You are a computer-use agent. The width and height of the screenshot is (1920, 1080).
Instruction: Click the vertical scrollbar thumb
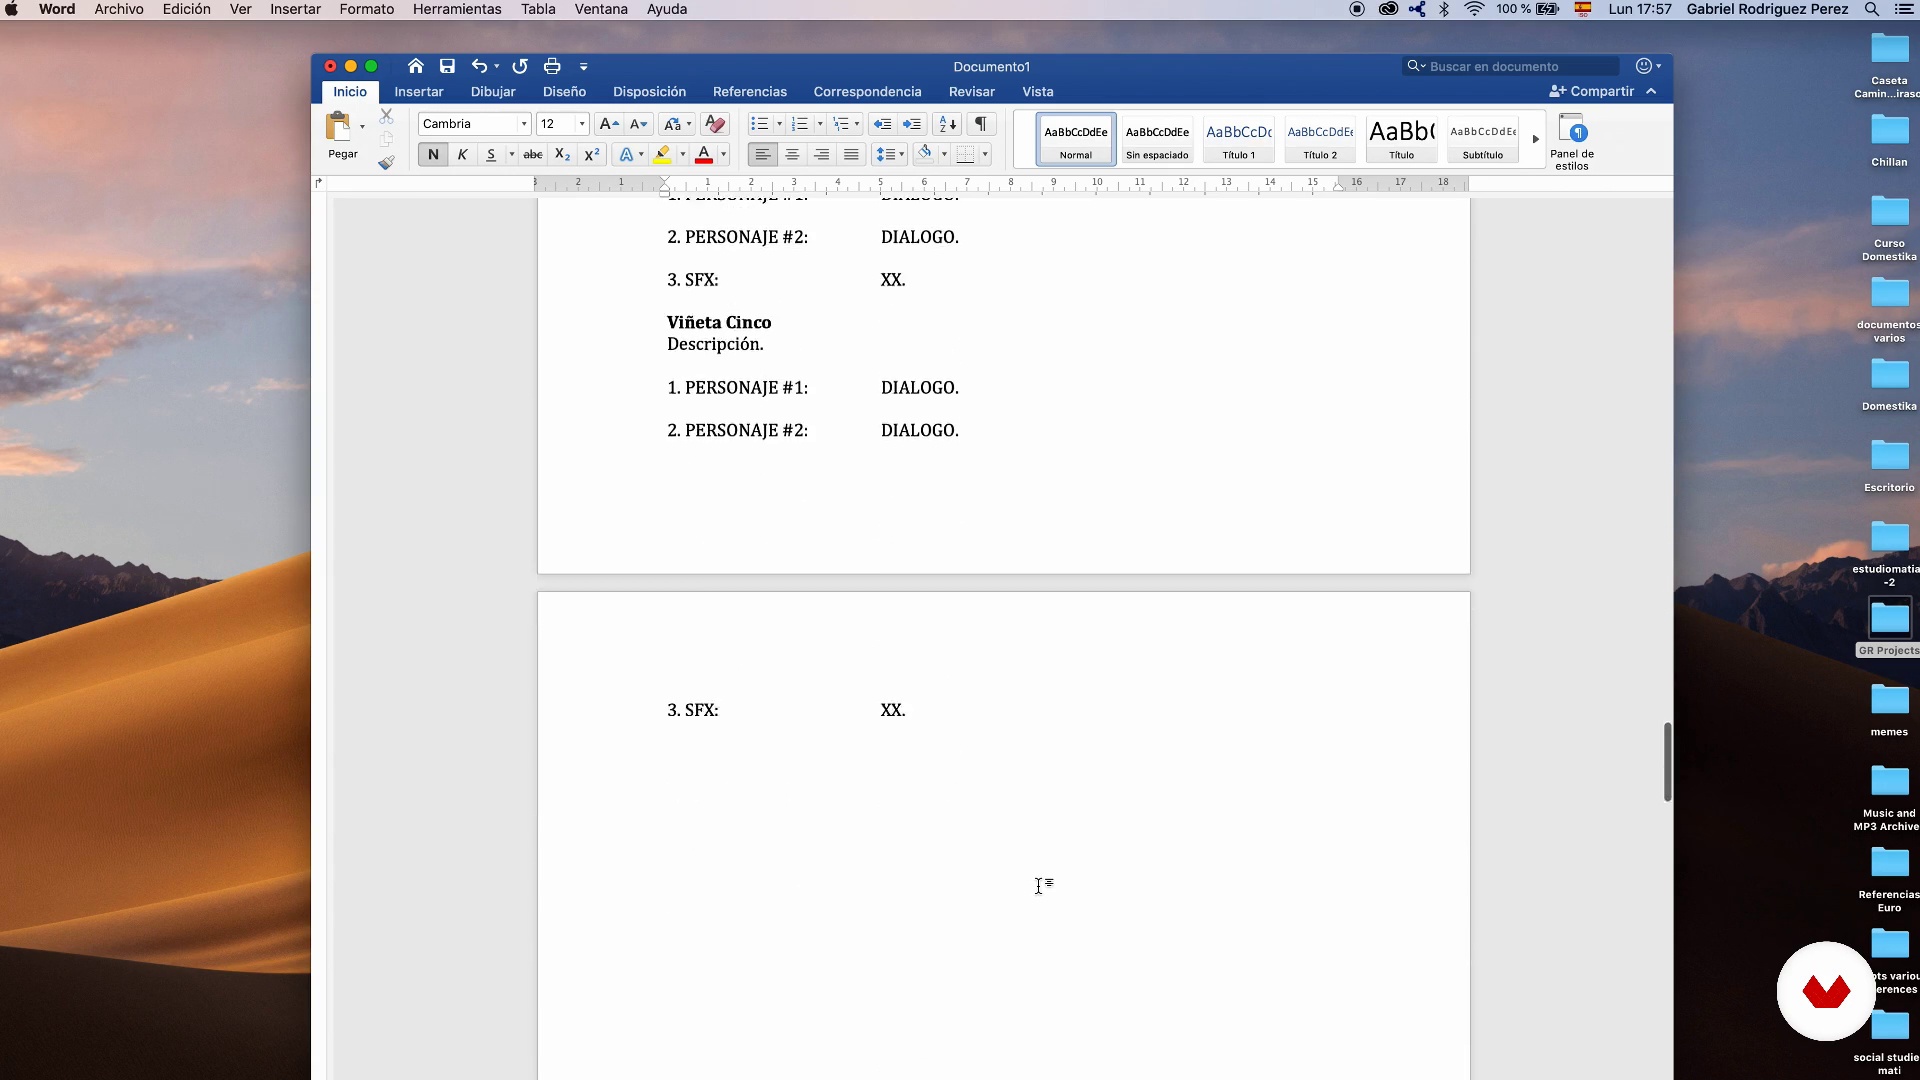coord(1667,761)
